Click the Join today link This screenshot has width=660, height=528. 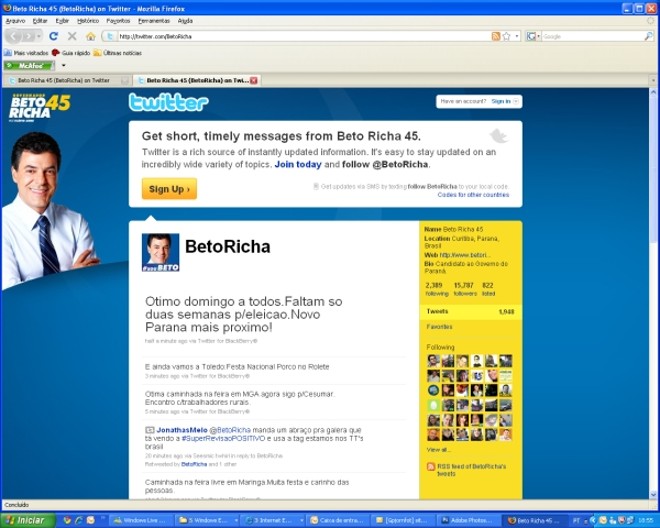[298, 164]
